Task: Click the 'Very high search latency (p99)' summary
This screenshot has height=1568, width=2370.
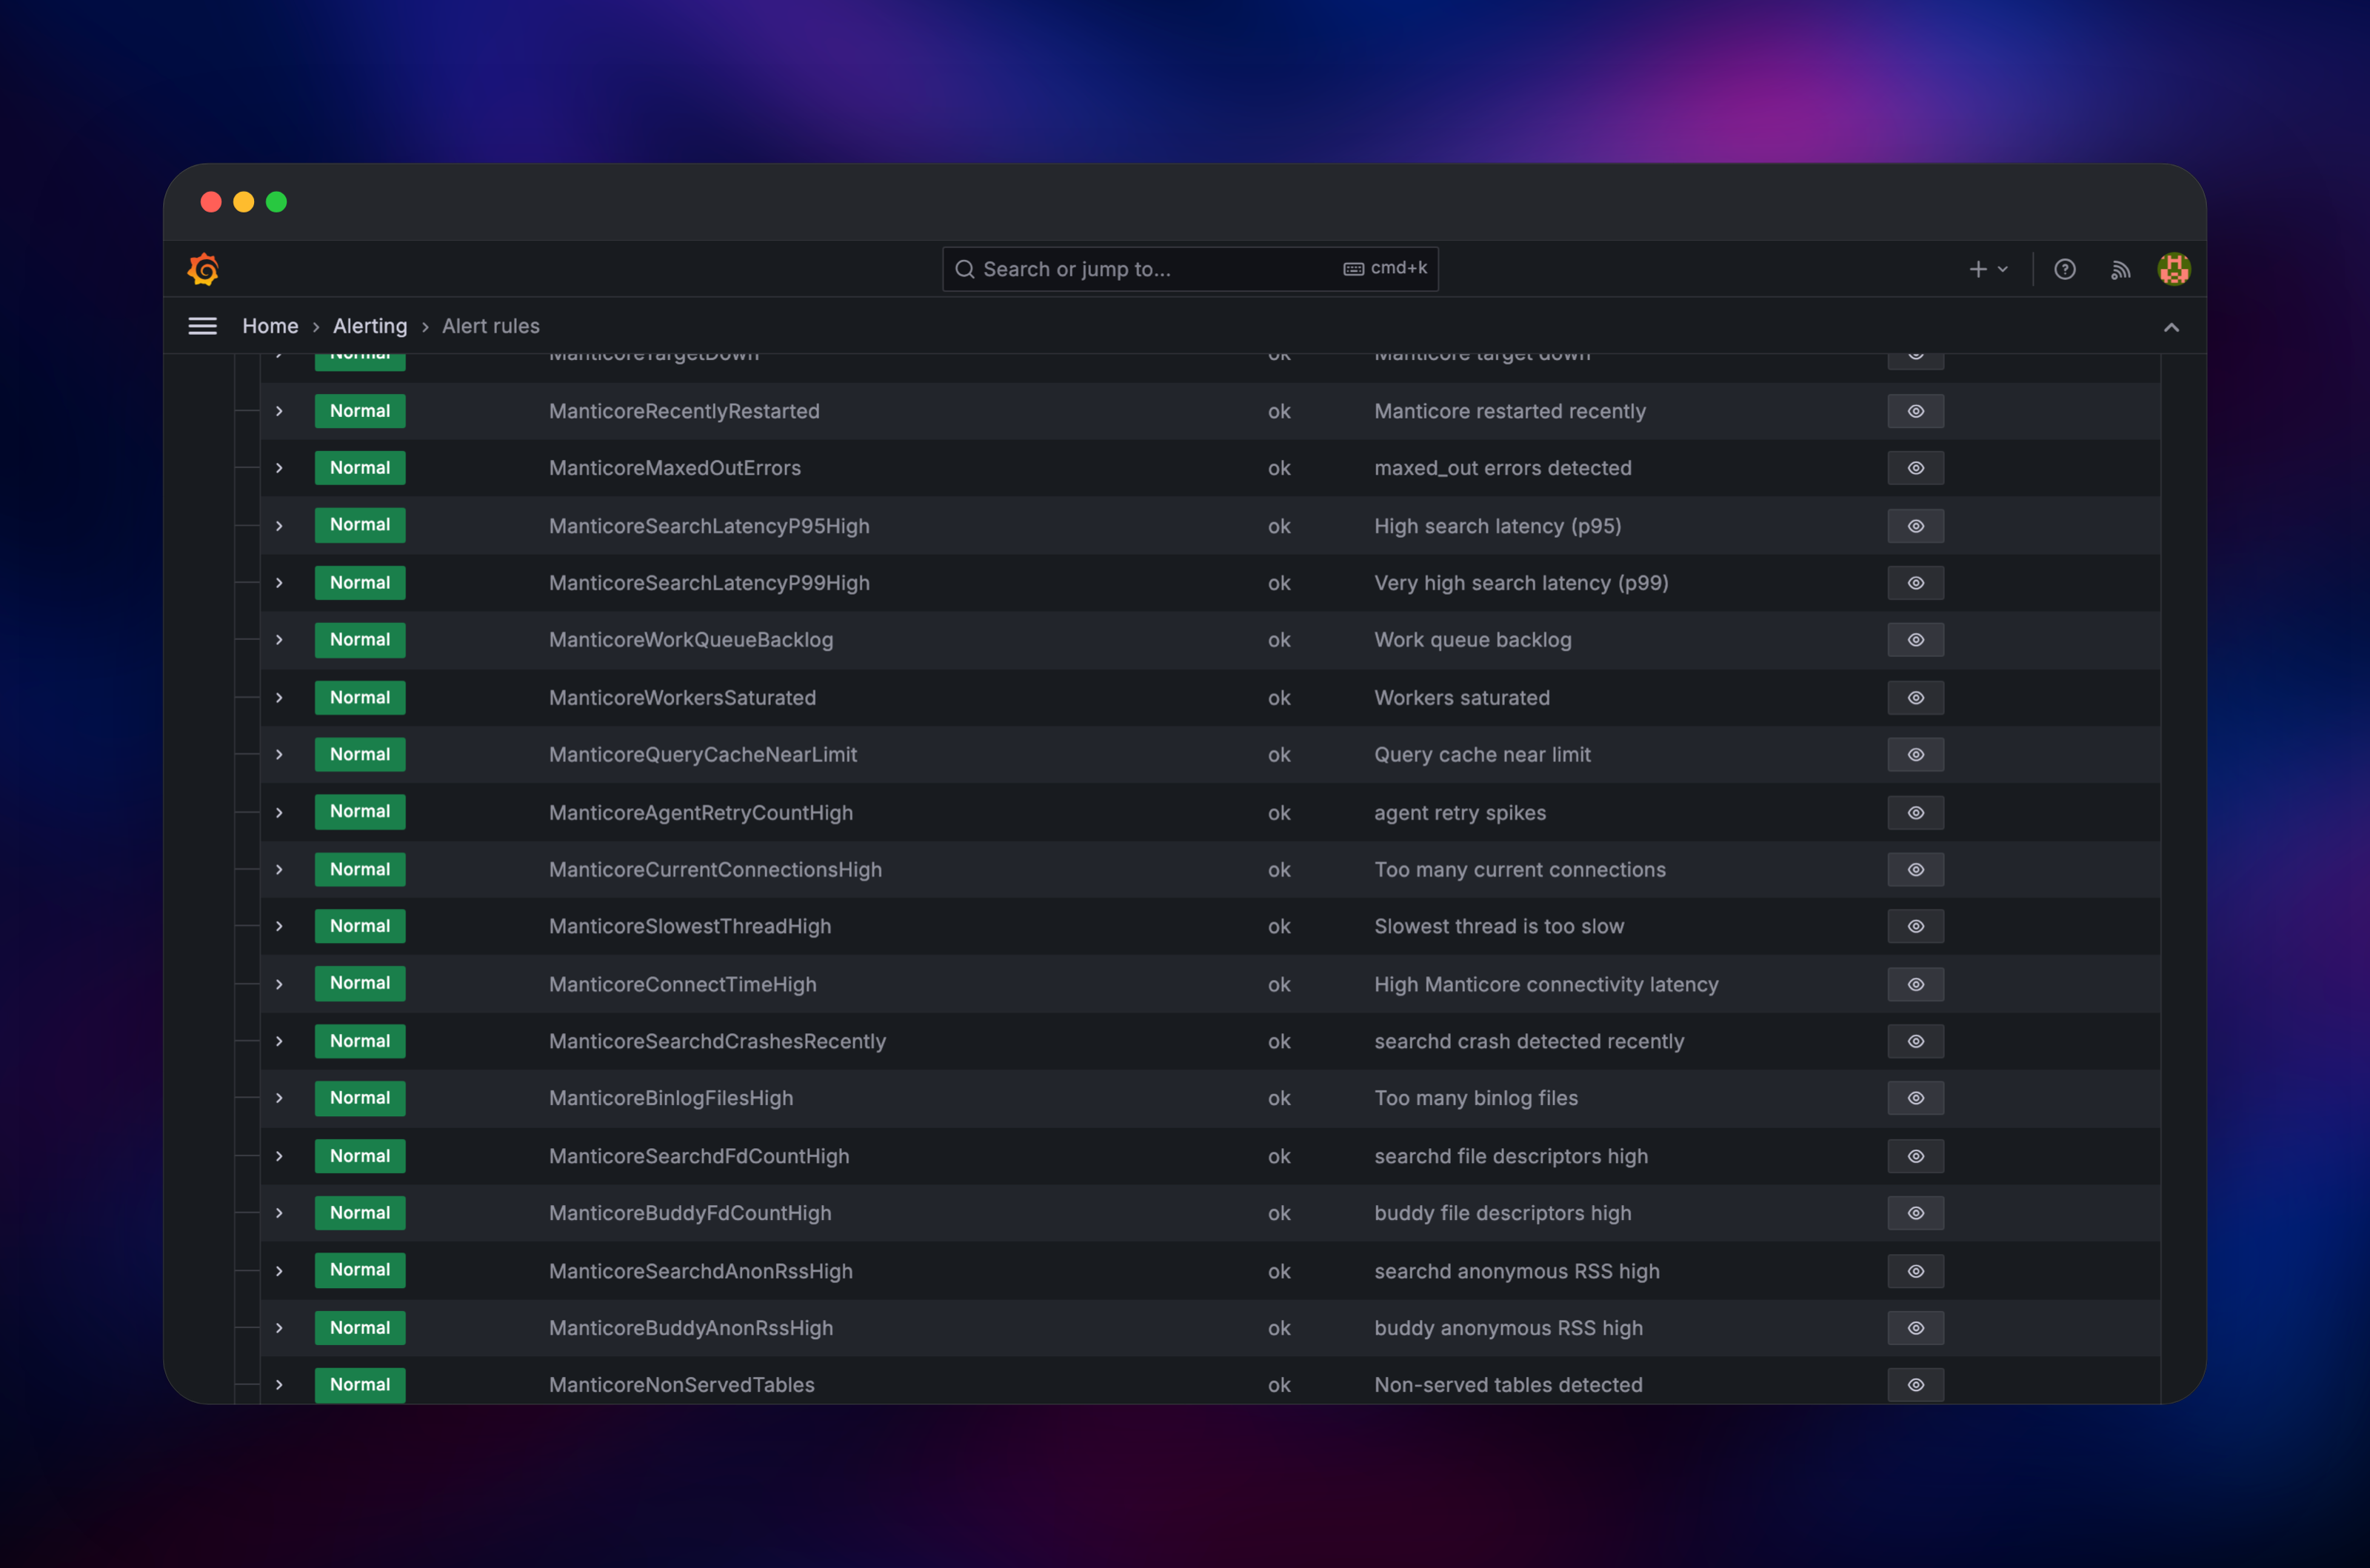Action: (x=1521, y=583)
